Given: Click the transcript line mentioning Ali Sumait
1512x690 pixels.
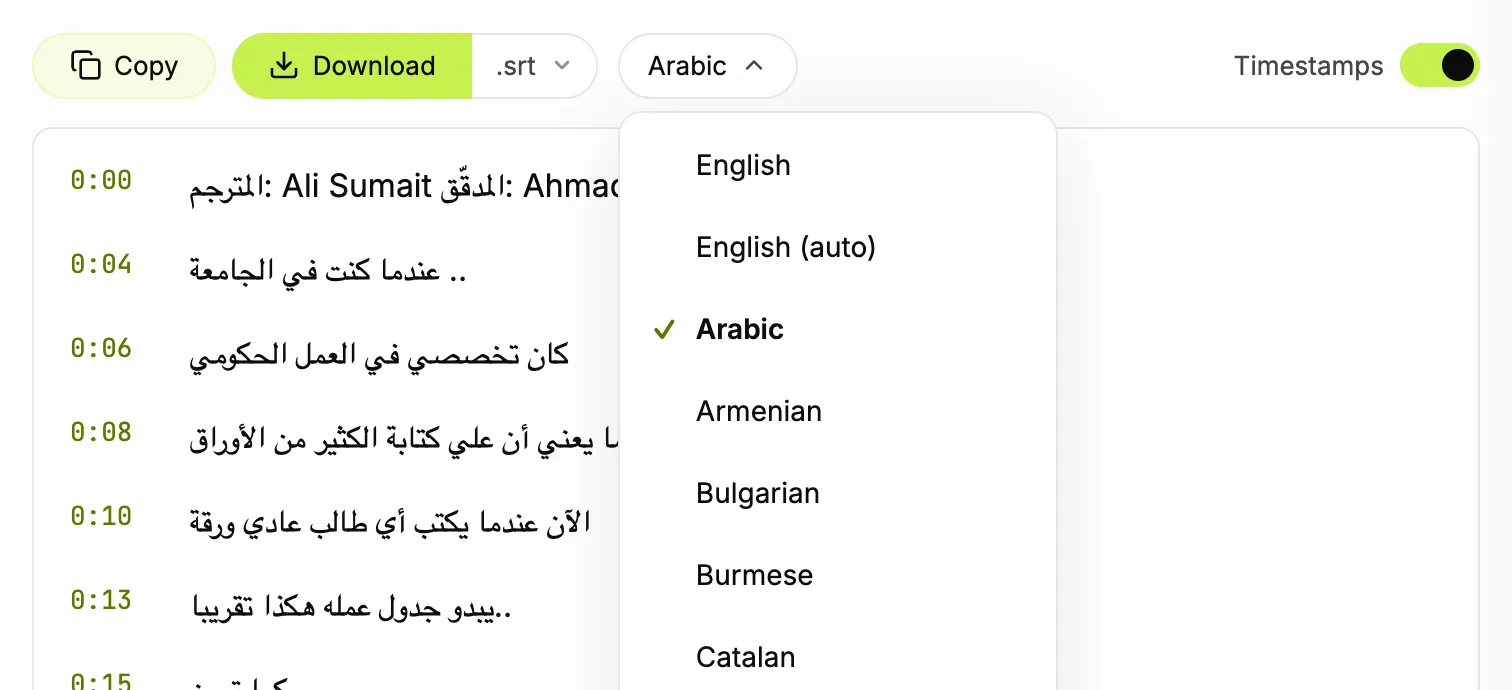Looking at the screenshot, I should click(x=404, y=186).
